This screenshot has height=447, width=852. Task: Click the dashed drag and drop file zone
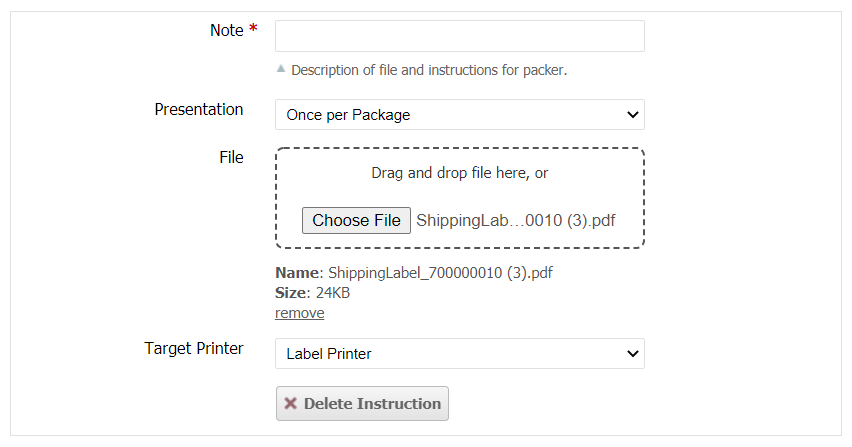tap(459, 172)
